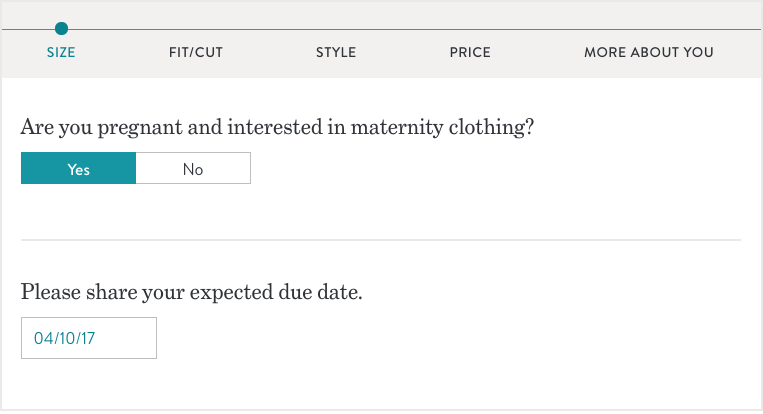763x414 pixels.
Task: Click the maternity clothing question text
Action: [x=277, y=128]
